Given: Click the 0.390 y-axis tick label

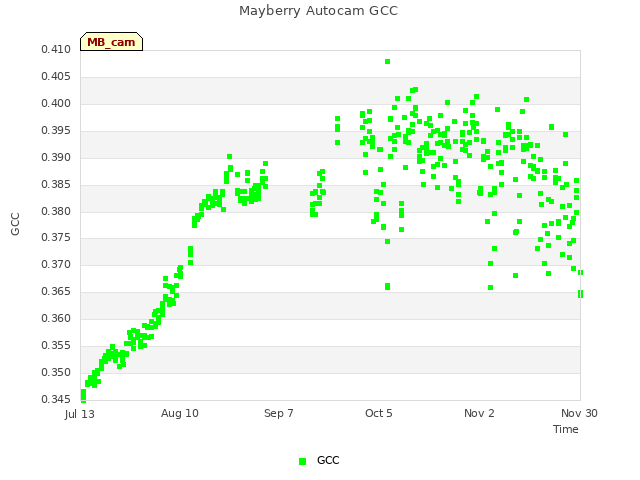Looking at the screenshot, I should point(56,157).
